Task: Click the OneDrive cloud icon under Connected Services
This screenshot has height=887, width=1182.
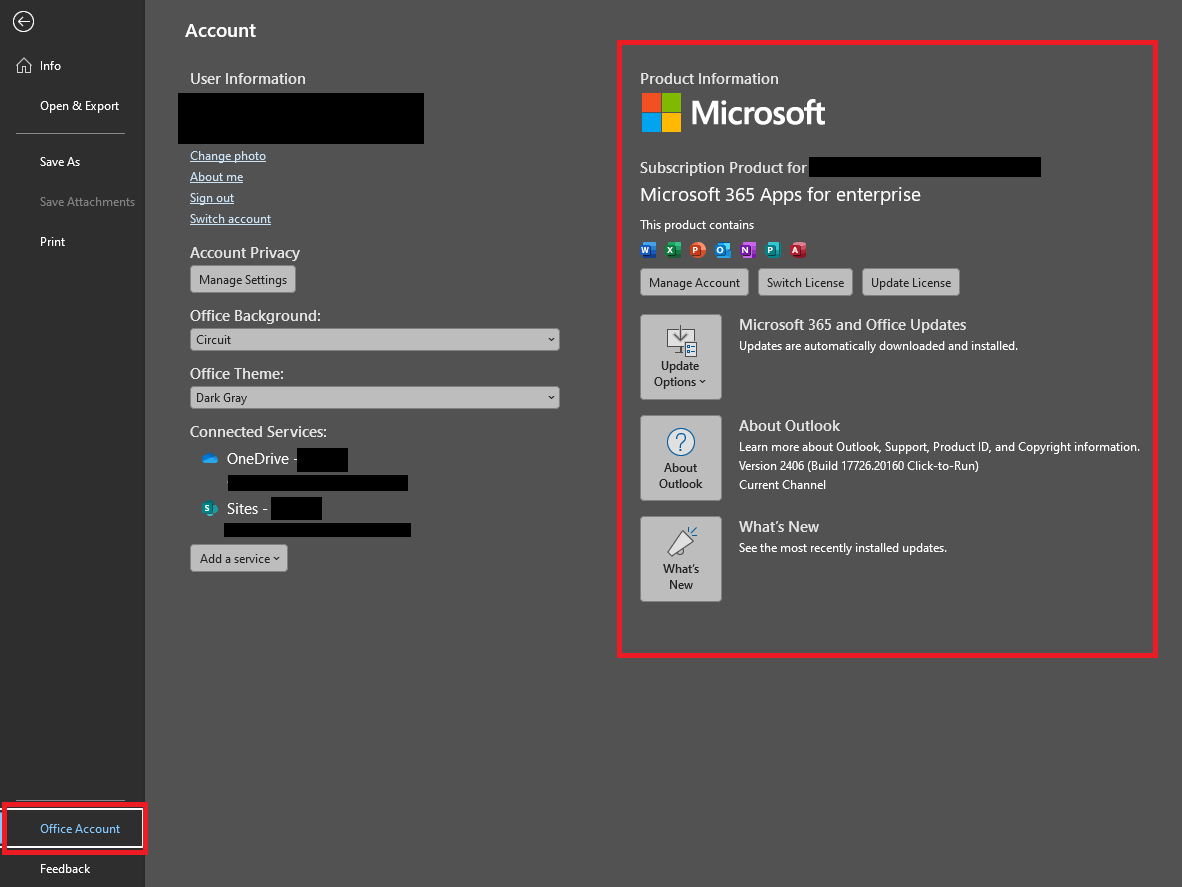Action: tap(210, 458)
